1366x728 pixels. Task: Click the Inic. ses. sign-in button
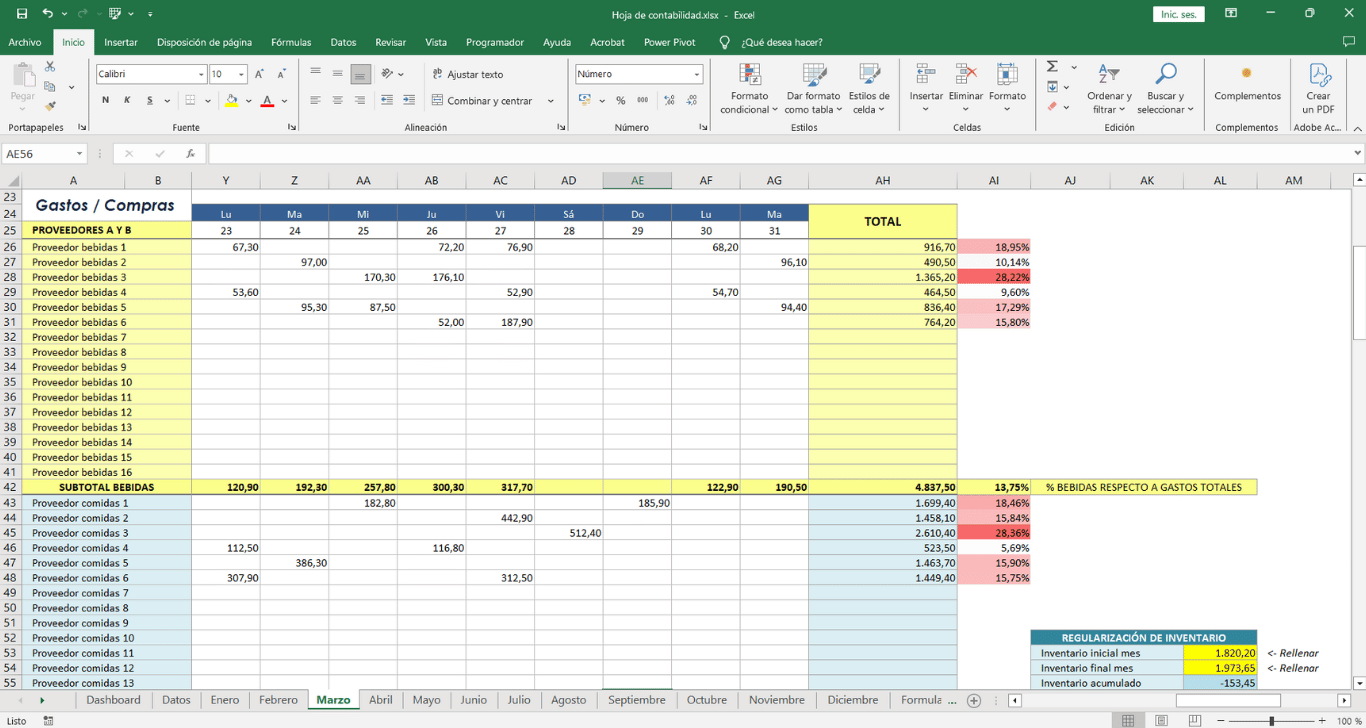[x=1178, y=14]
